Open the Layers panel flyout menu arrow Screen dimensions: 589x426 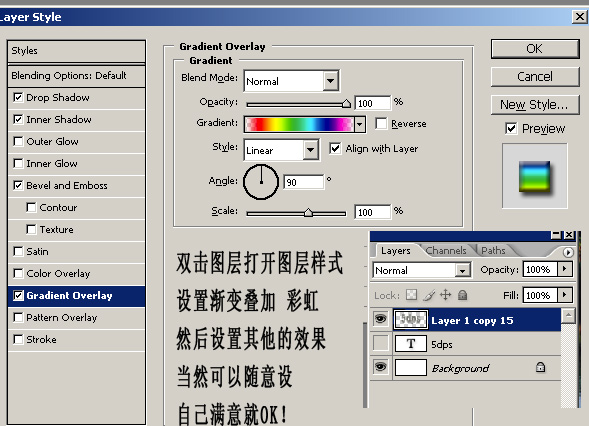pos(568,252)
